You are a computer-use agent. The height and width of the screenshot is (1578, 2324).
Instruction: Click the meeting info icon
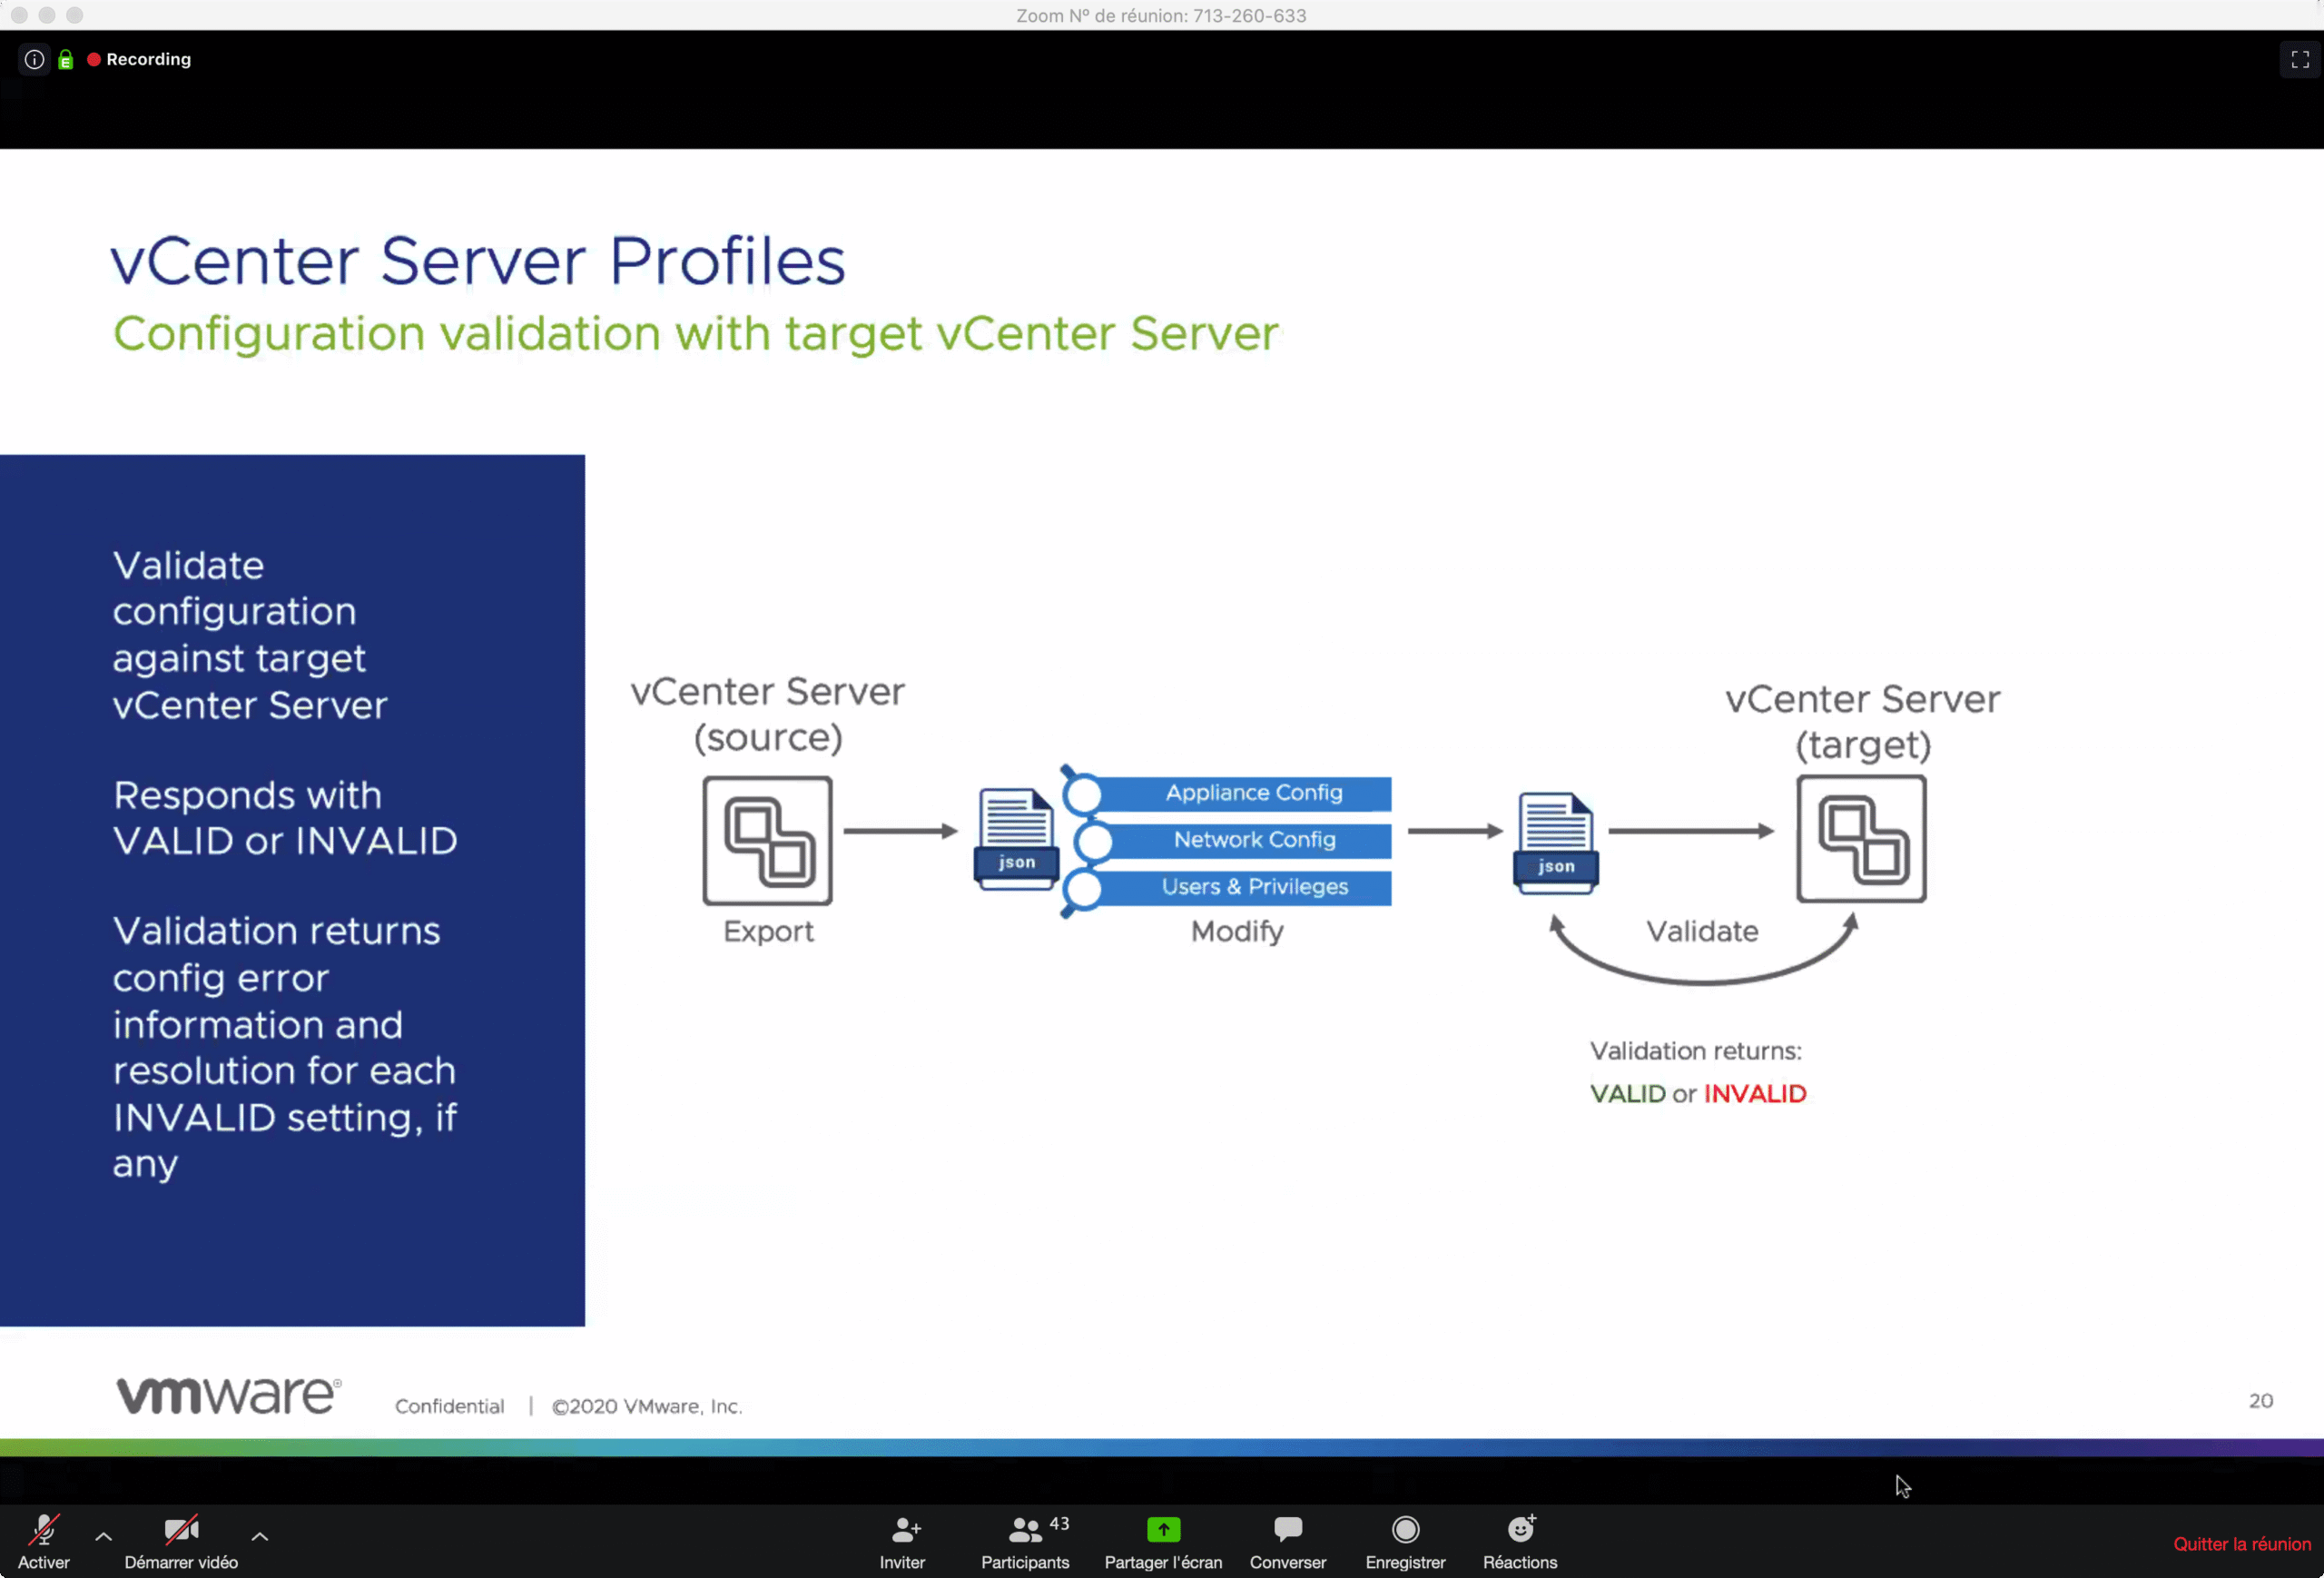pos(34,59)
